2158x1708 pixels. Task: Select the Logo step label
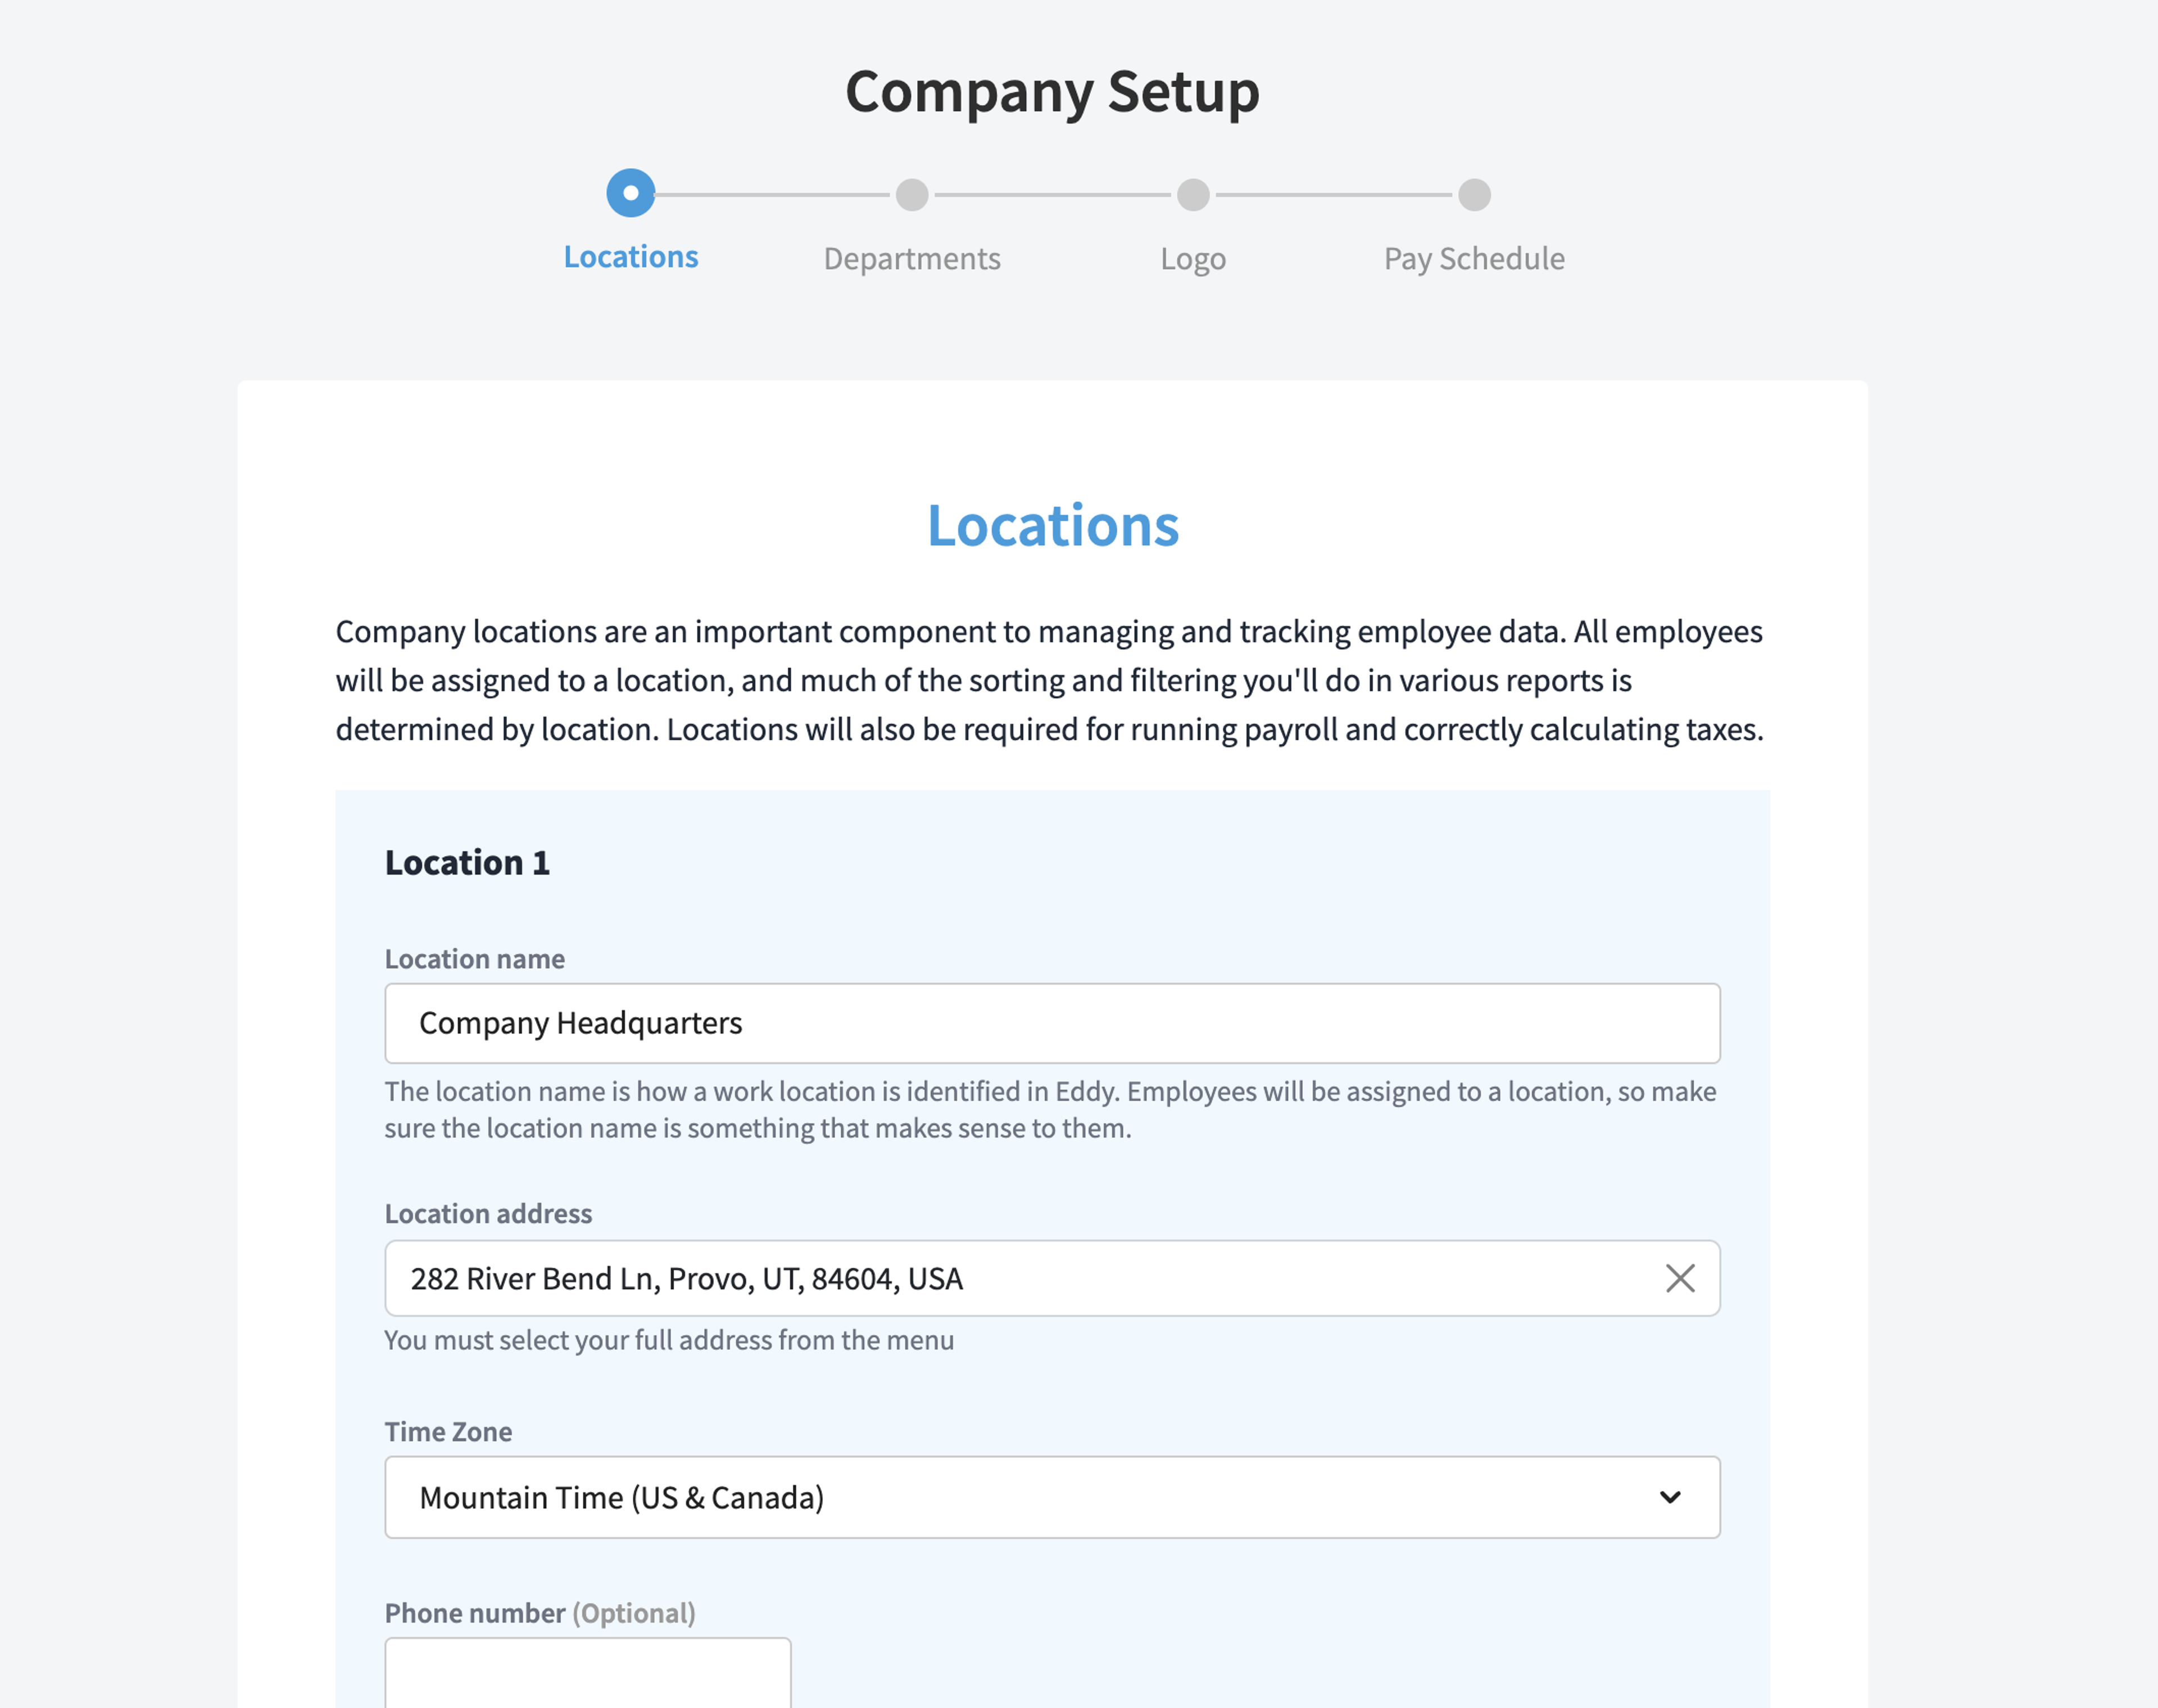click(x=1192, y=260)
